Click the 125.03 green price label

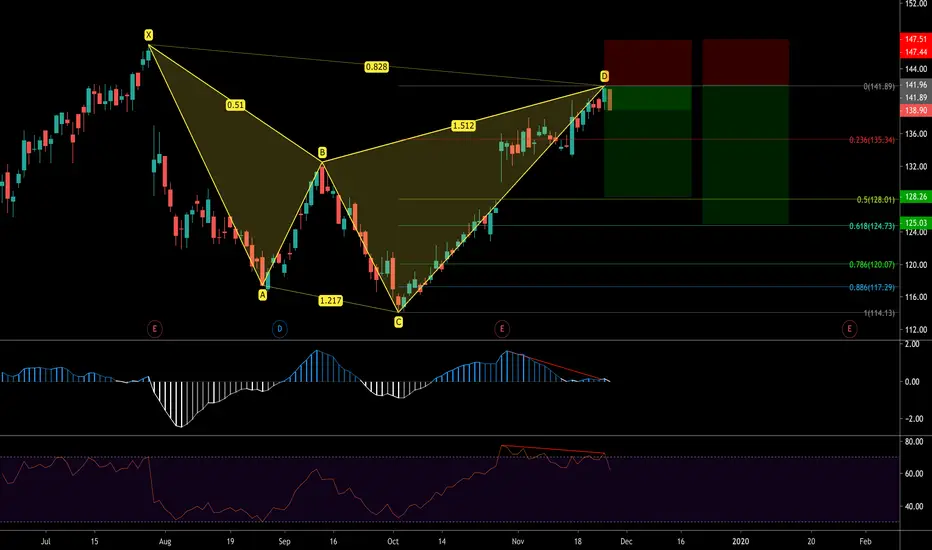coord(916,223)
